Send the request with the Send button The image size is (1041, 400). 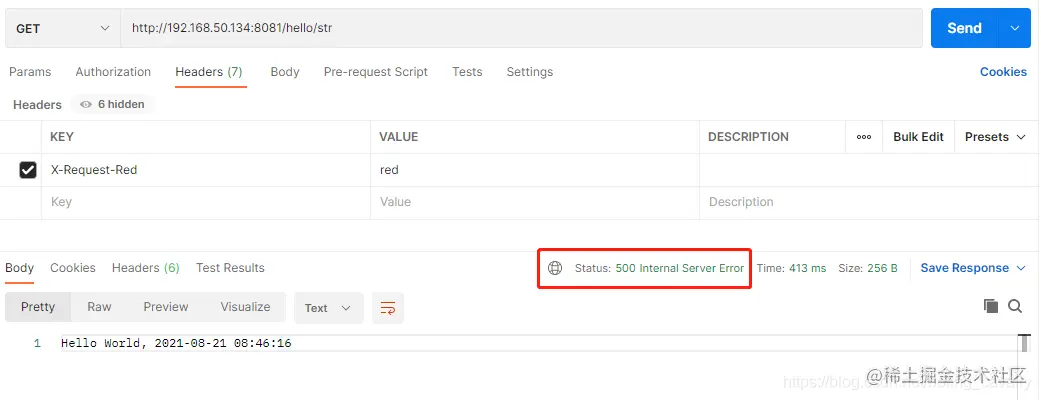[x=965, y=28]
